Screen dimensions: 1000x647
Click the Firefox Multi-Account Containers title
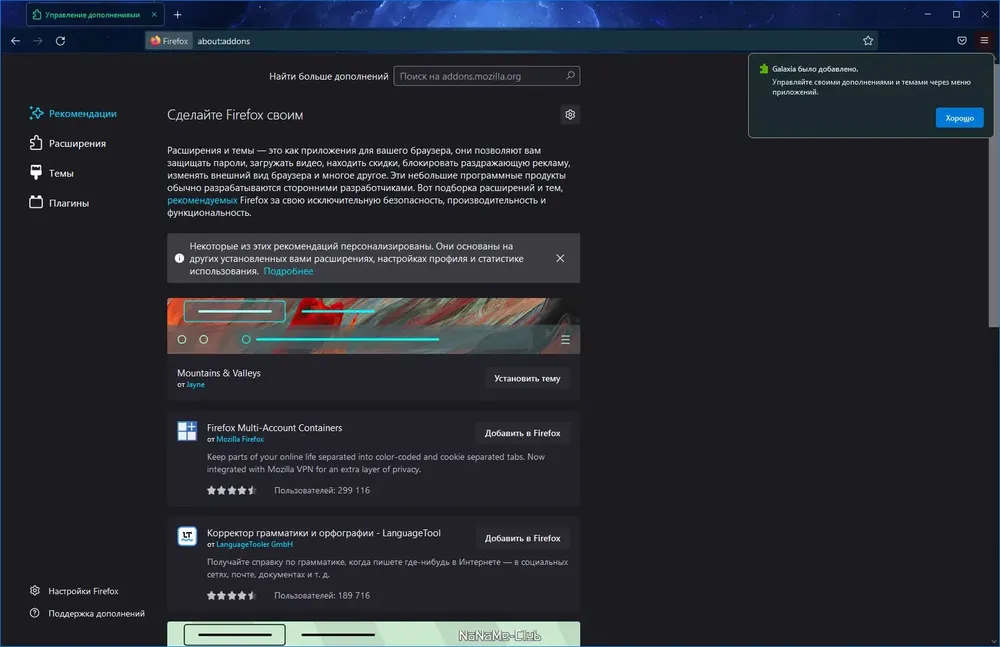(274, 428)
